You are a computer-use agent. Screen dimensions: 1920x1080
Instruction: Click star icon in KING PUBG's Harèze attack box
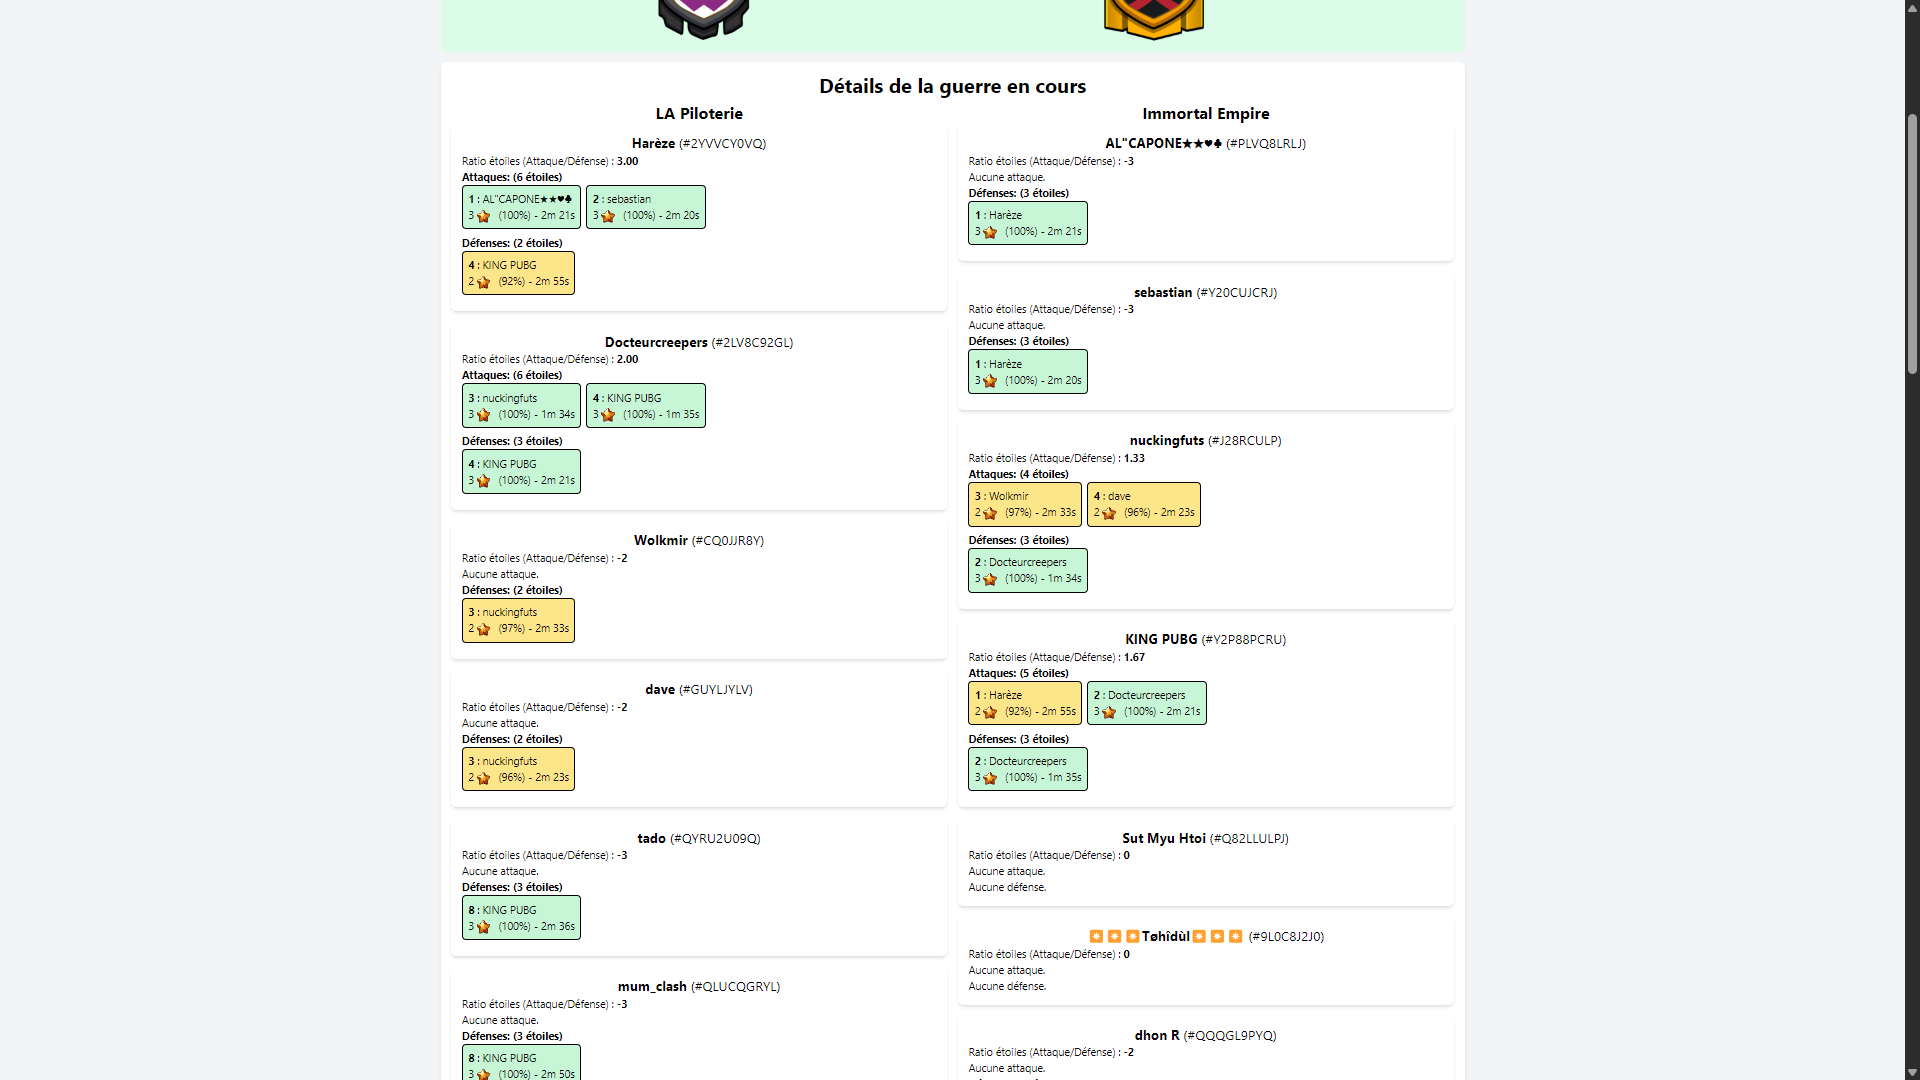coord(990,712)
